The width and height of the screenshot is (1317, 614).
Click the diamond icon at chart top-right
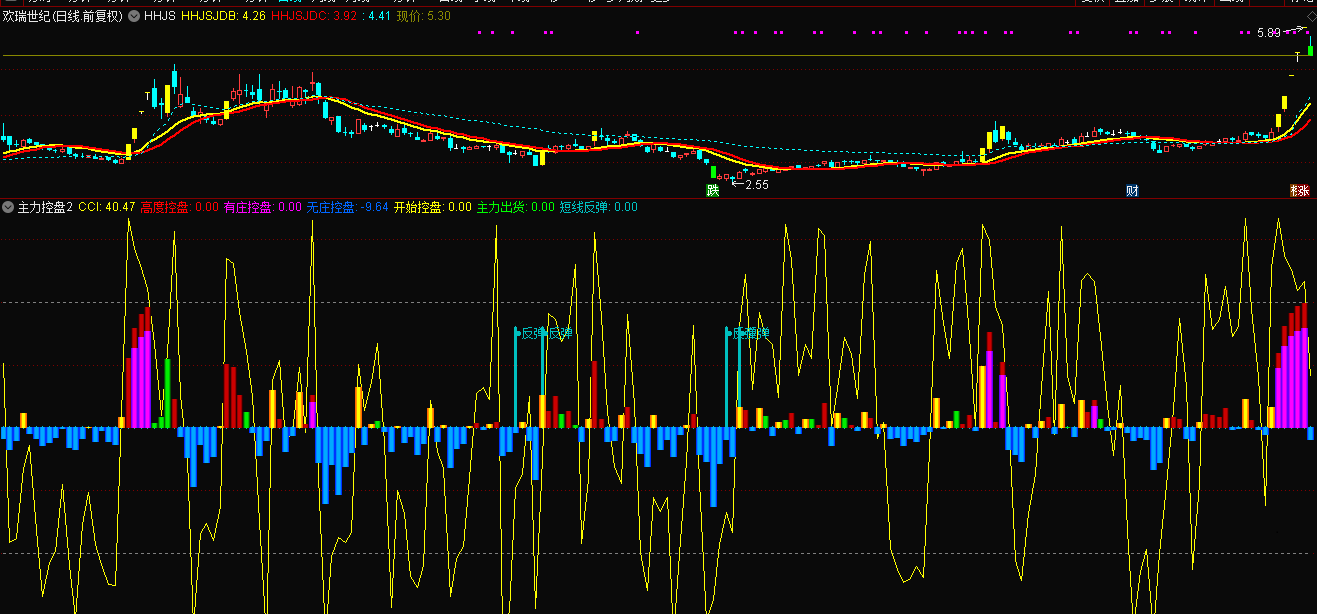coord(1311,17)
